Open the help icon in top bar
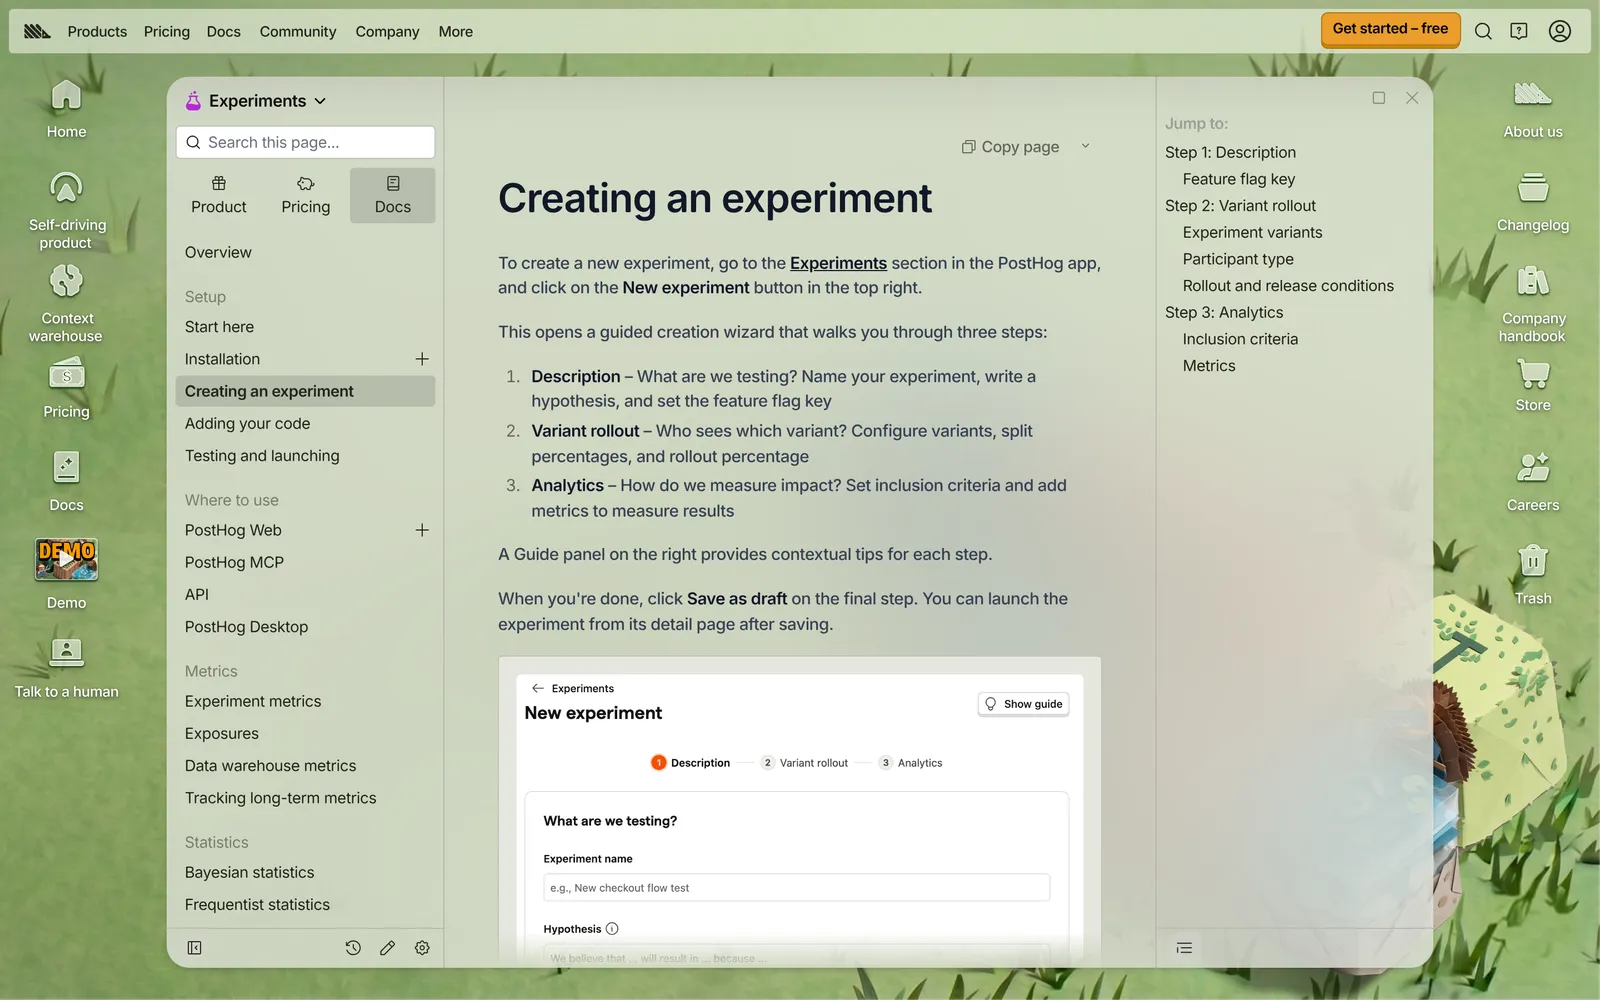Image resolution: width=1600 pixels, height=1000 pixels. point(1519,31)
